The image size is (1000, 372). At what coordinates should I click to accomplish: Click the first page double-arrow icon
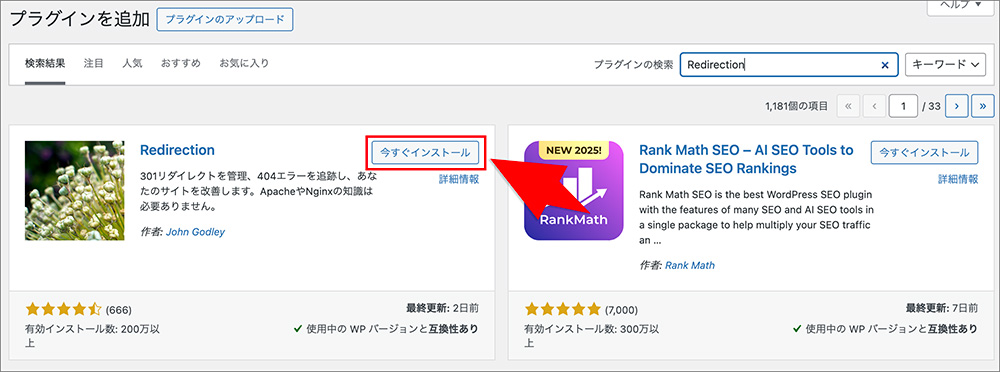point(848,106)
